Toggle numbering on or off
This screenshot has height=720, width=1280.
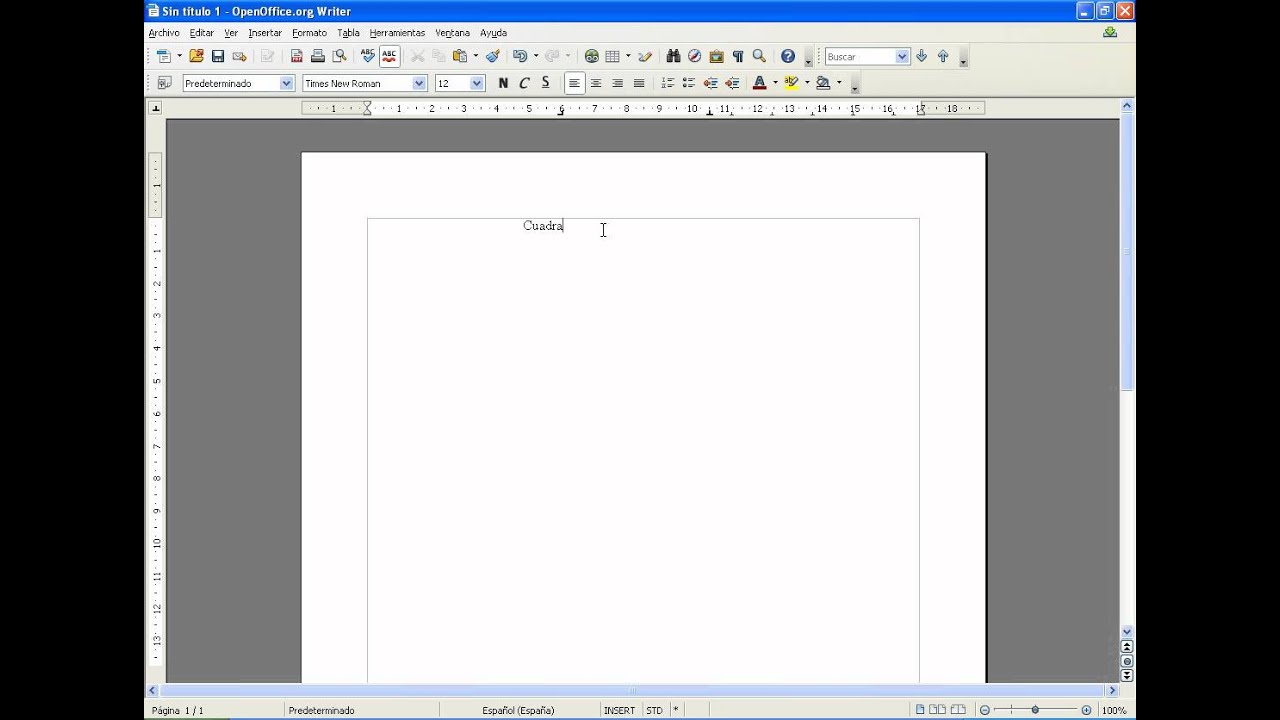click(x=668, y=83)
